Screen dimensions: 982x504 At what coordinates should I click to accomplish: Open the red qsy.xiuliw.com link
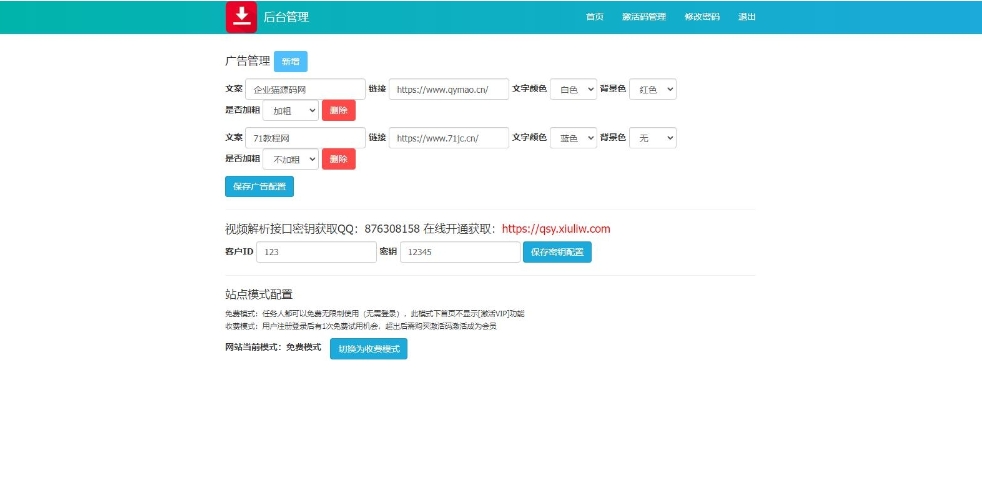tap(555, 229)
